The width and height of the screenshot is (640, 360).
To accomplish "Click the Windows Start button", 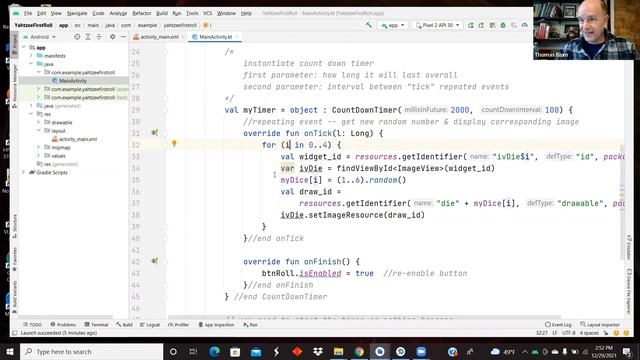I will point(9,351).
